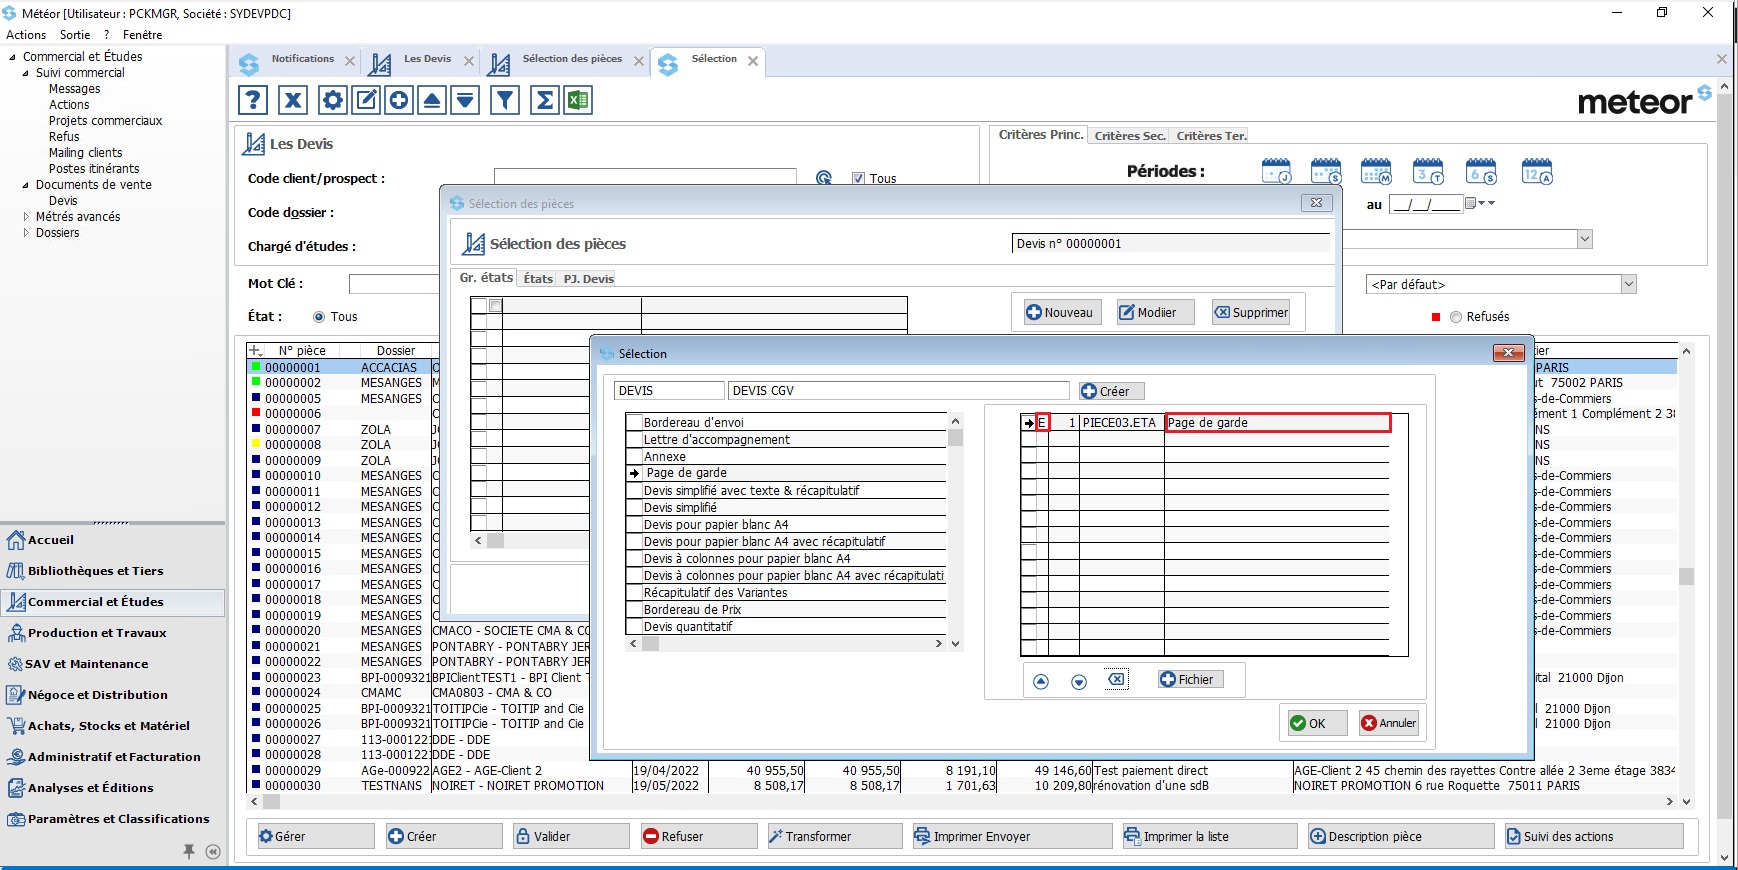Click the au date input field
The width and height of the screenshot is (1738, 870).
[x=1425, y=204]
